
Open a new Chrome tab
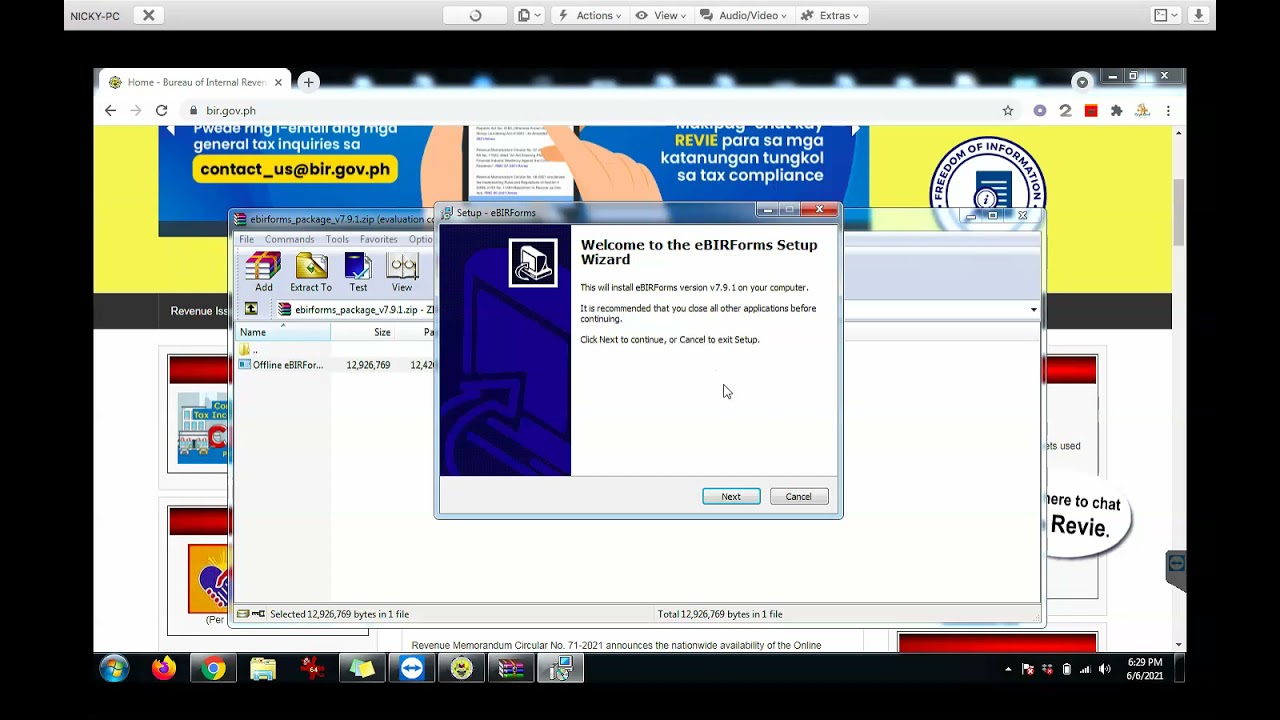click(308, 82)
